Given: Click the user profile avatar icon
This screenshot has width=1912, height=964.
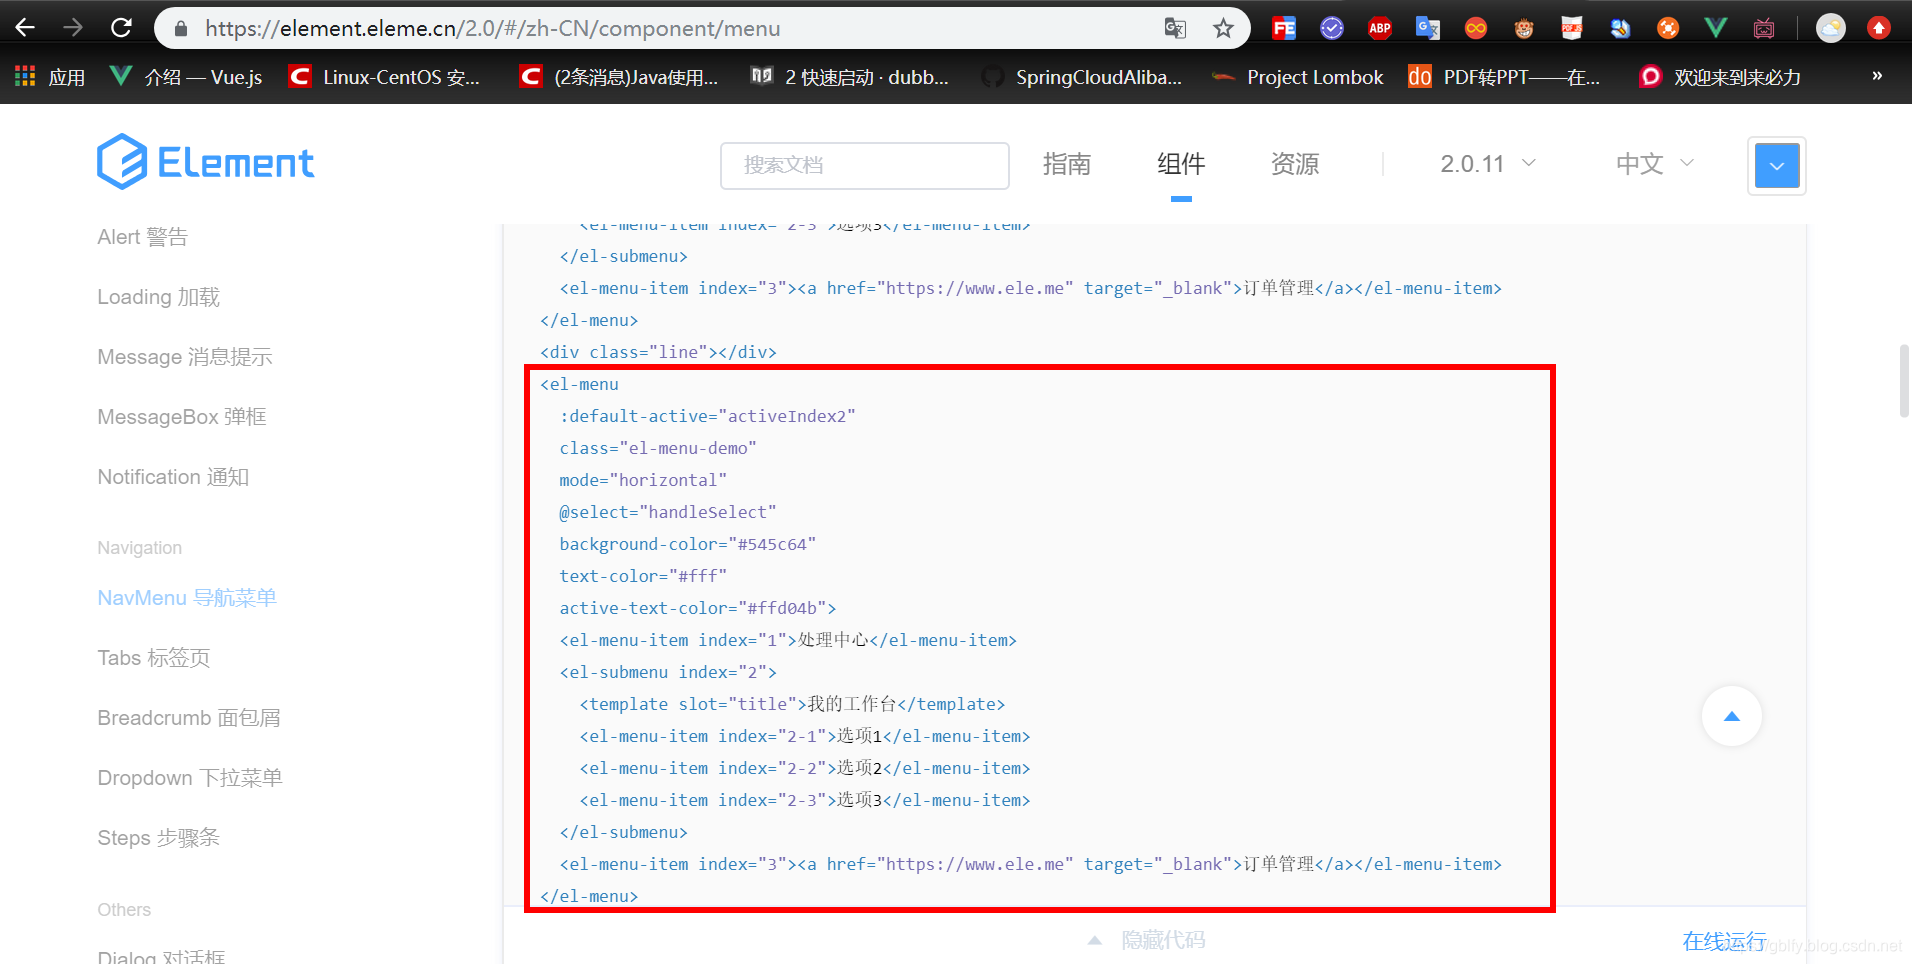Looking at the screenshot, I should 1831,28.
